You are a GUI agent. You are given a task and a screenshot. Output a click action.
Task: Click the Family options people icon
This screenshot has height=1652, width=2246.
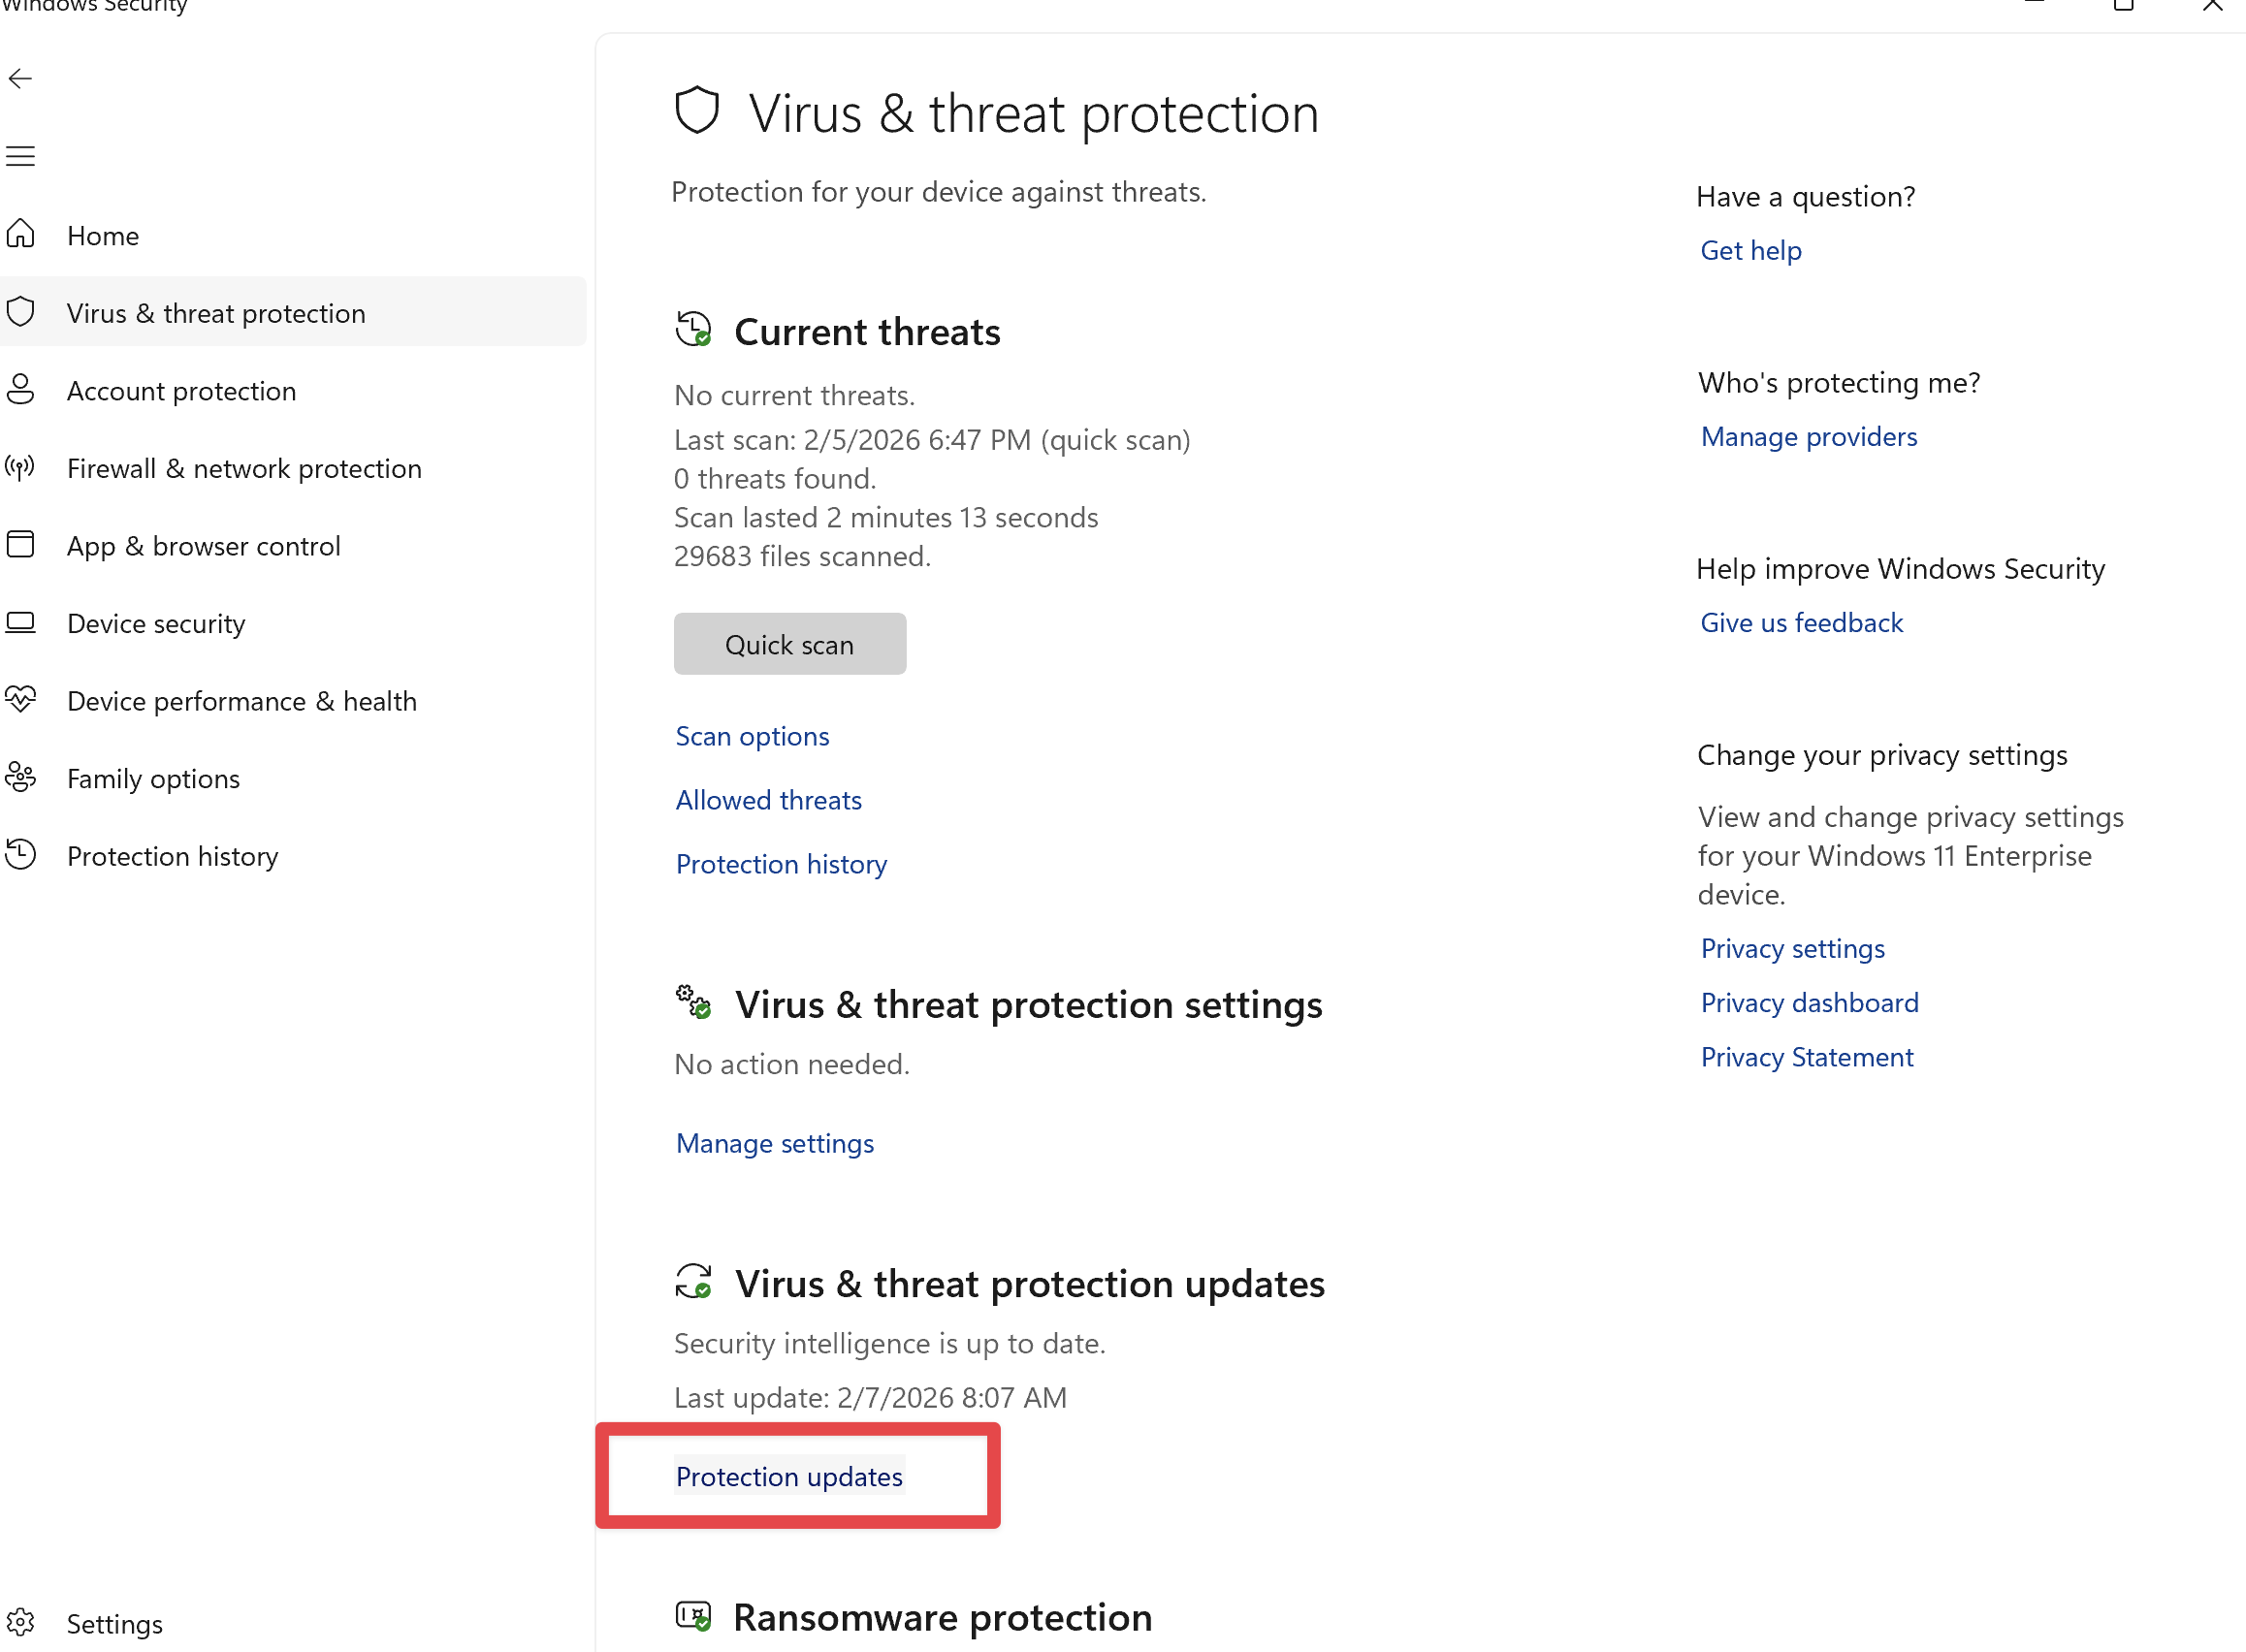click(21, 778)
